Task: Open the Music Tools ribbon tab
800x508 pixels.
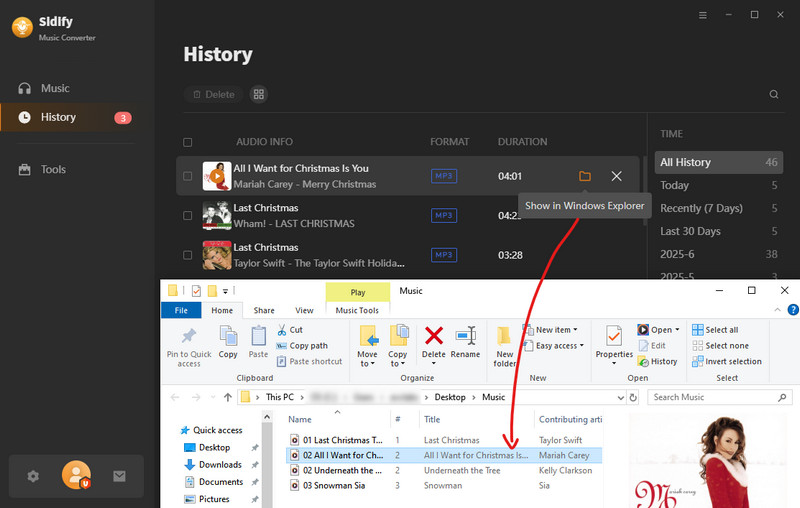Action: tap(357, 310)
